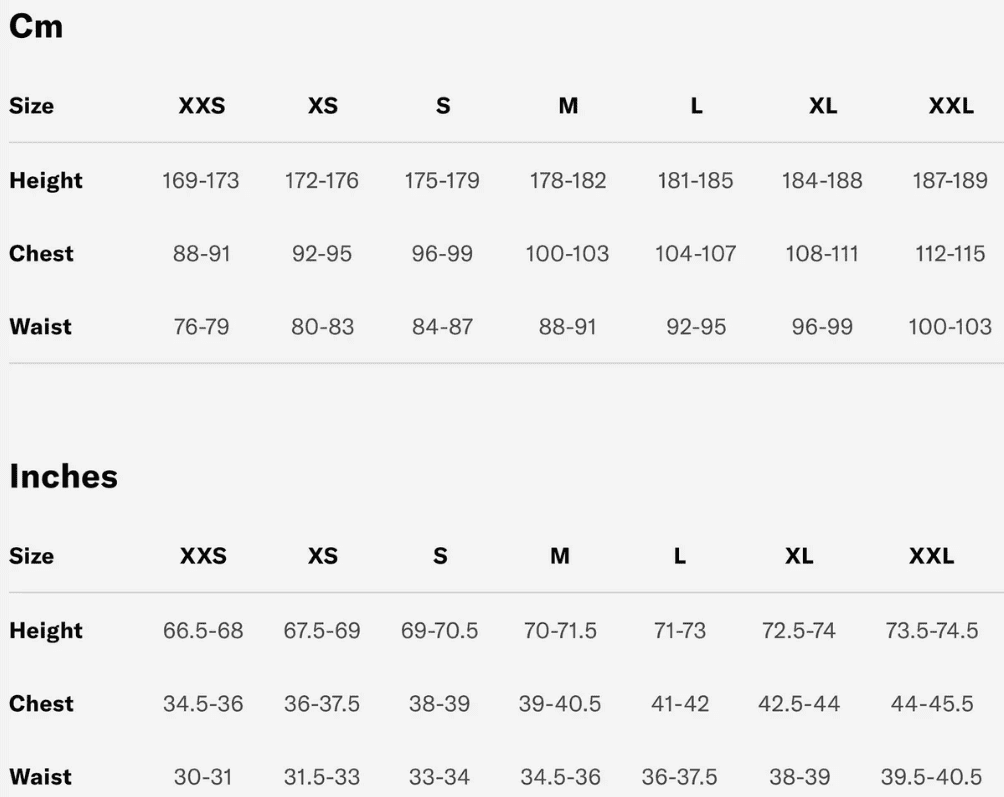Click the waist value 76-79
1004x797 pixels.
click(x=201, y=327)
